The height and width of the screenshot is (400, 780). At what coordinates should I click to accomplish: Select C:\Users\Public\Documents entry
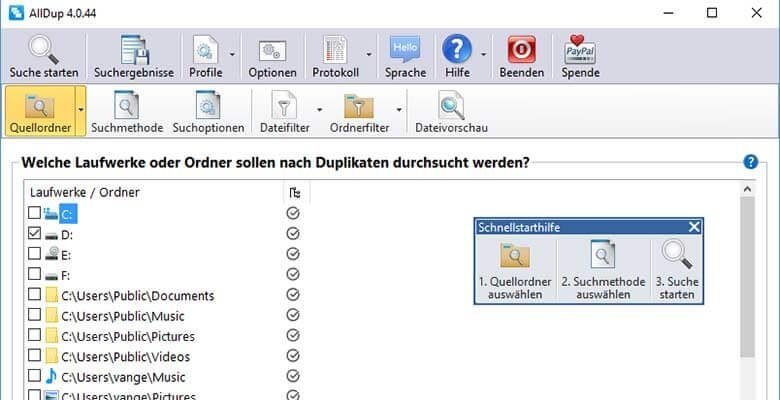tap(138, 296)
